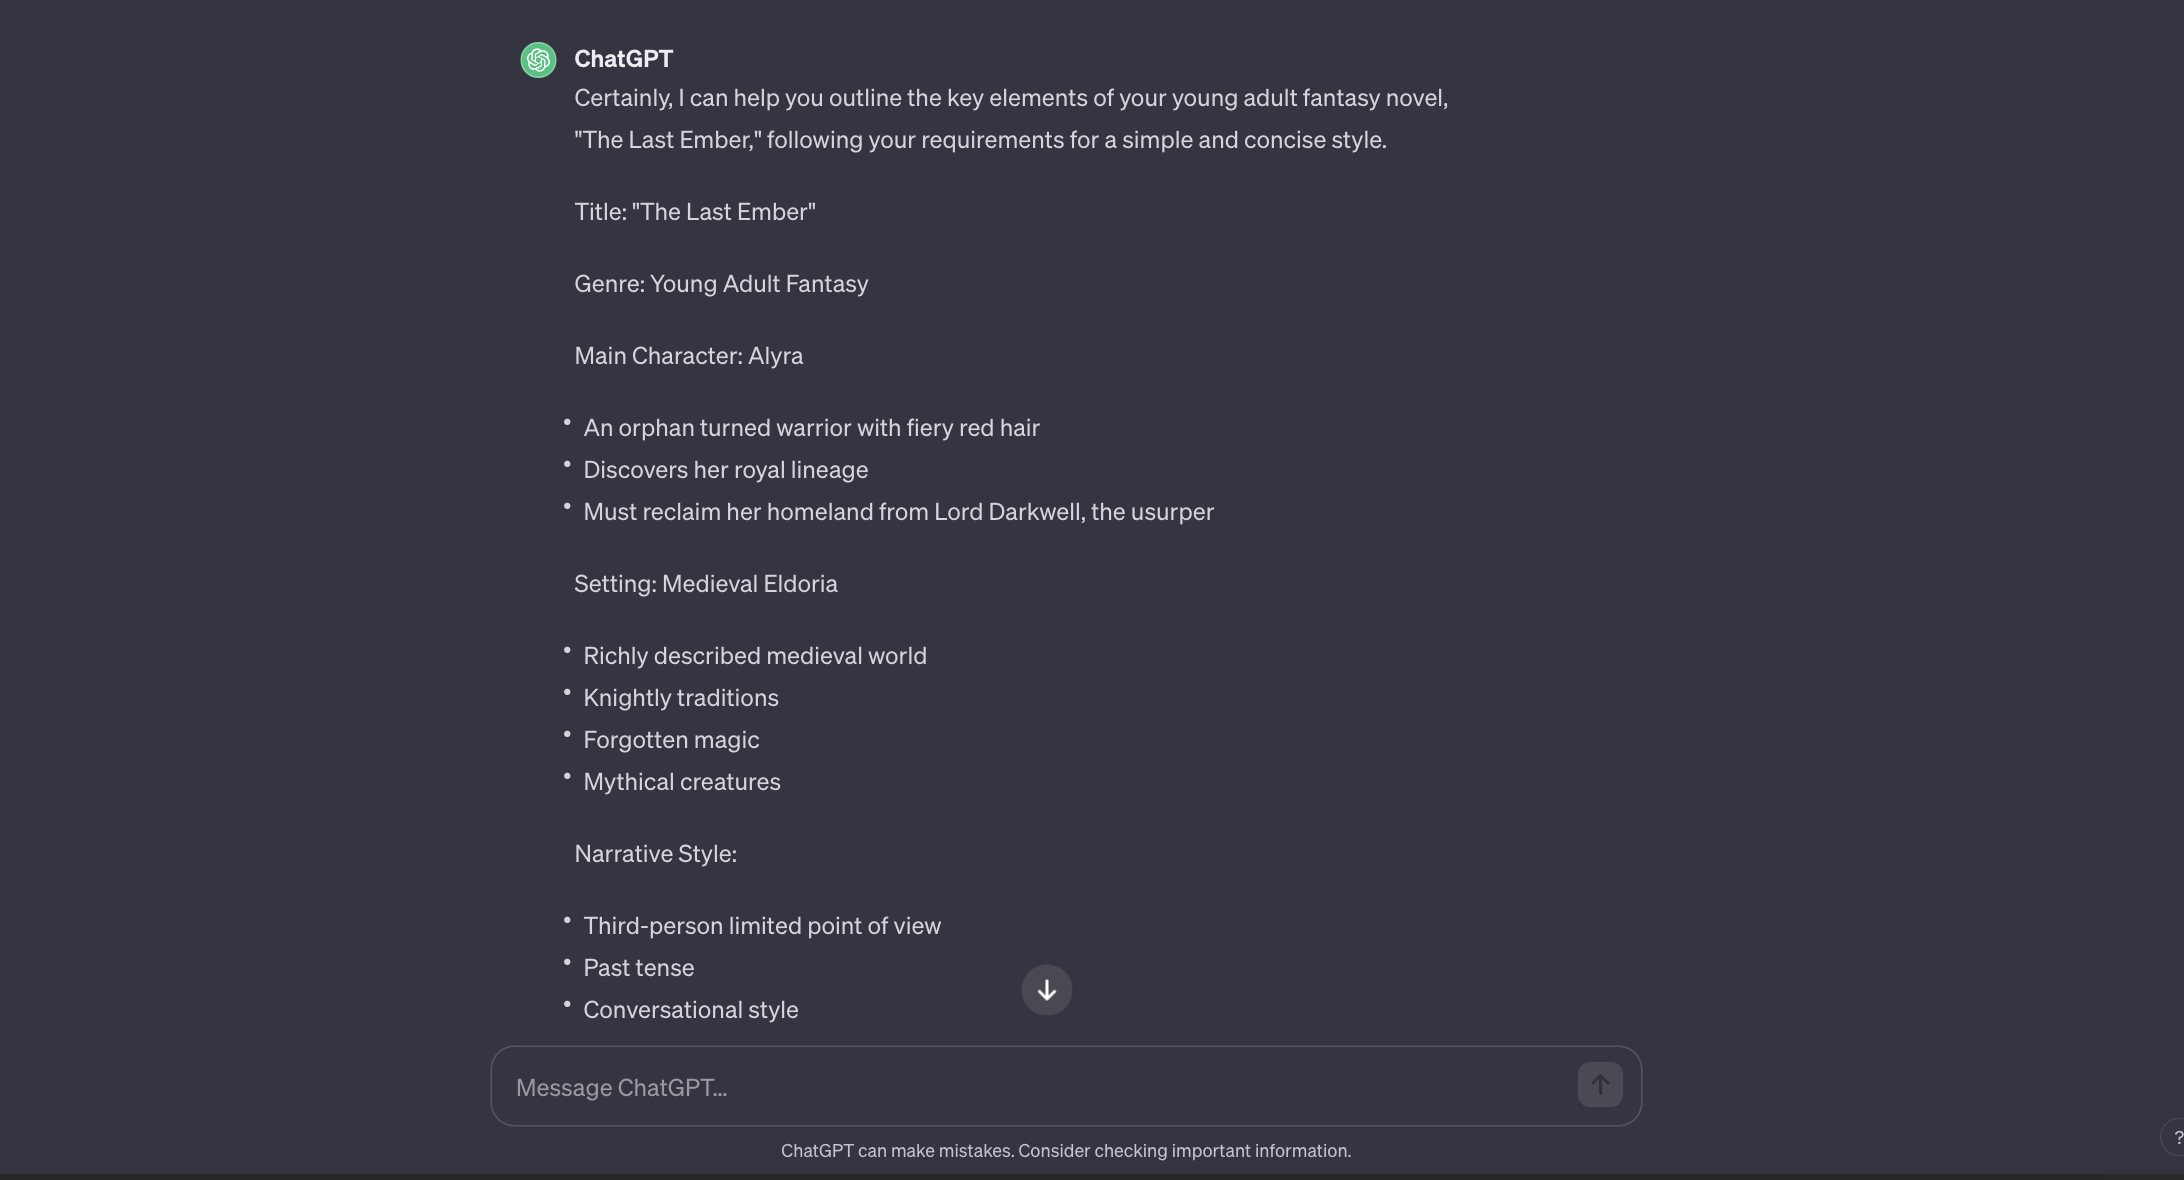Select the Title: The Last Ember line

click(695, 211)
